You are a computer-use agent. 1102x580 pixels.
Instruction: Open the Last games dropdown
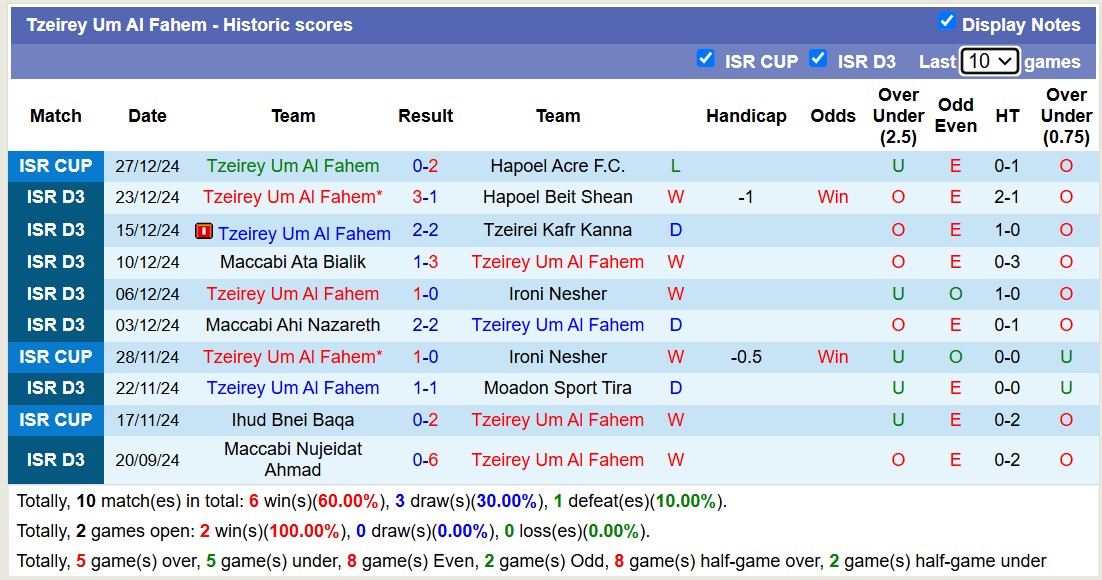click(990, 61)
